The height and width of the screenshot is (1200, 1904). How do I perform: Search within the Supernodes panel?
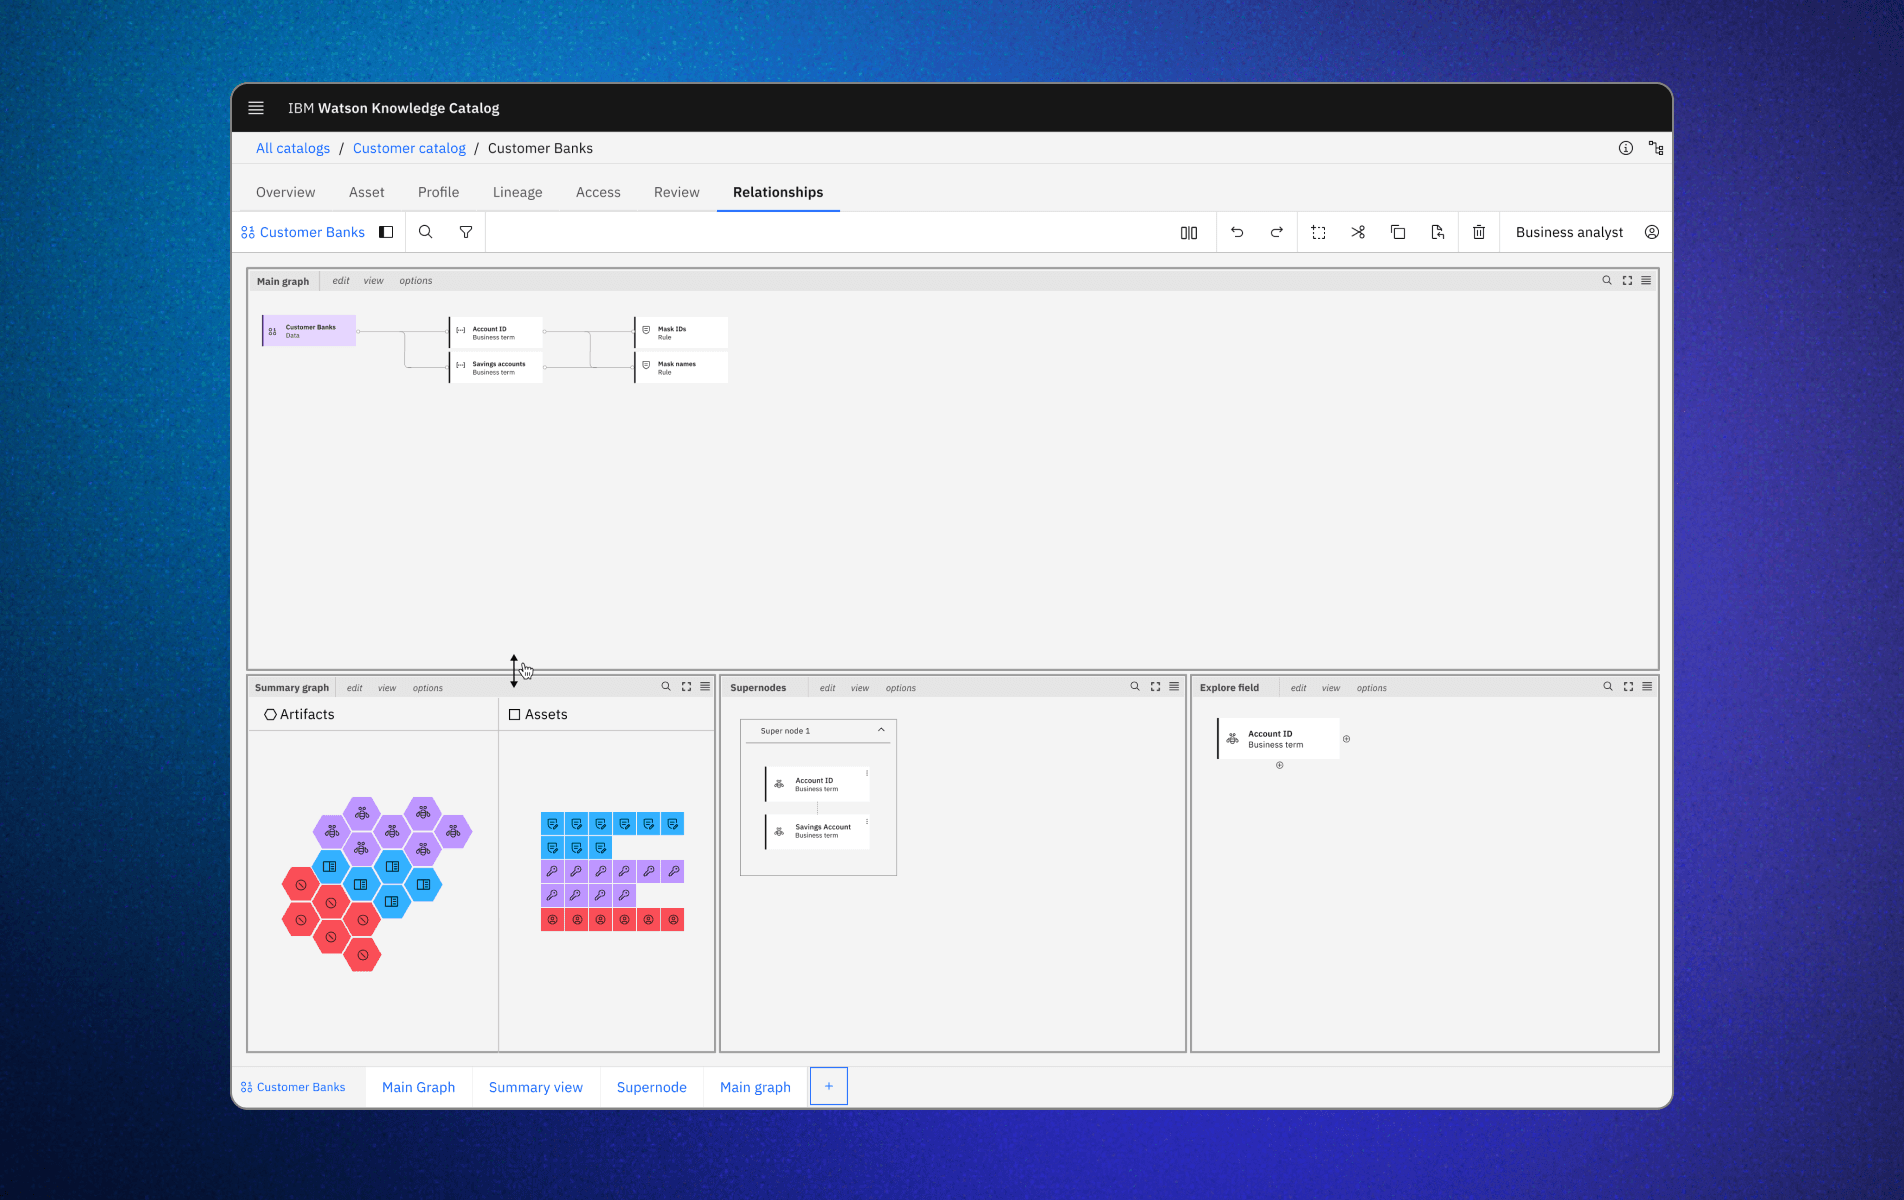click(x=1135, y=687)
